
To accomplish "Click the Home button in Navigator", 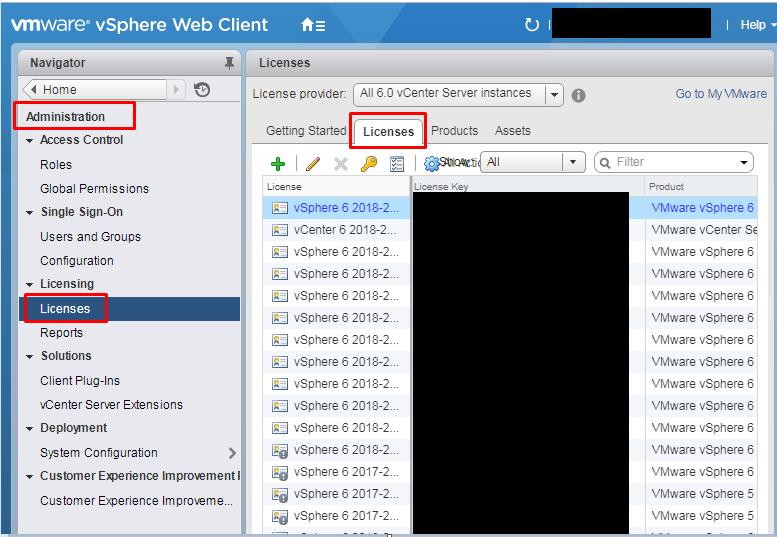I will [x=95, y=90].
